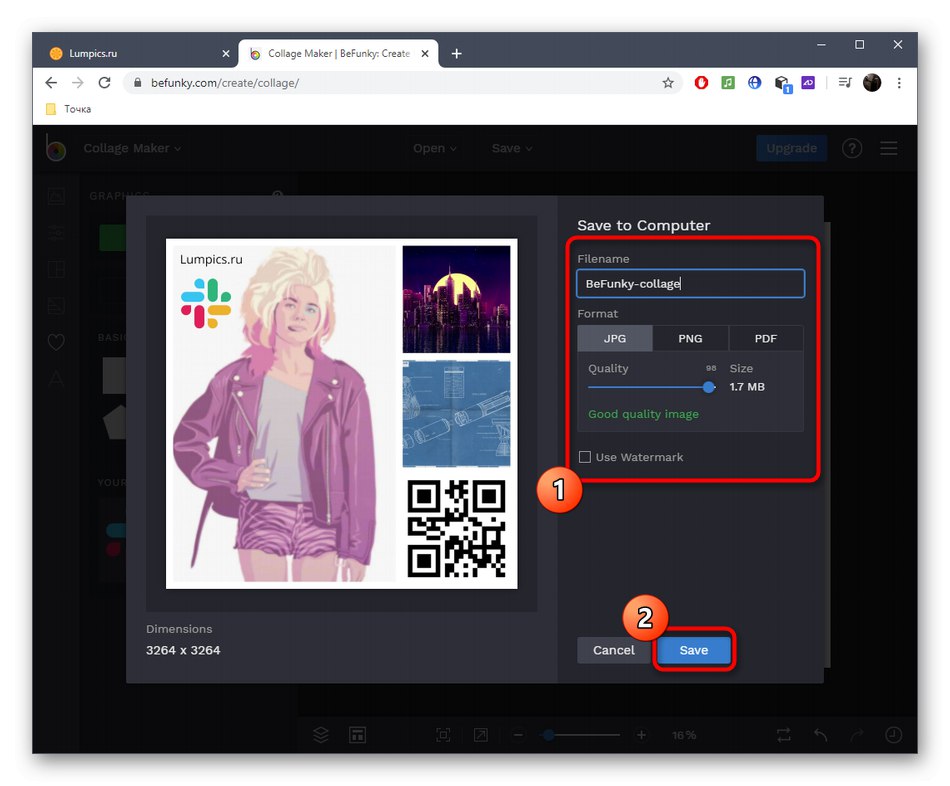Viewport: 950px width, 786px height.
Task: Select PNG format
Action: tap(690, 339)
